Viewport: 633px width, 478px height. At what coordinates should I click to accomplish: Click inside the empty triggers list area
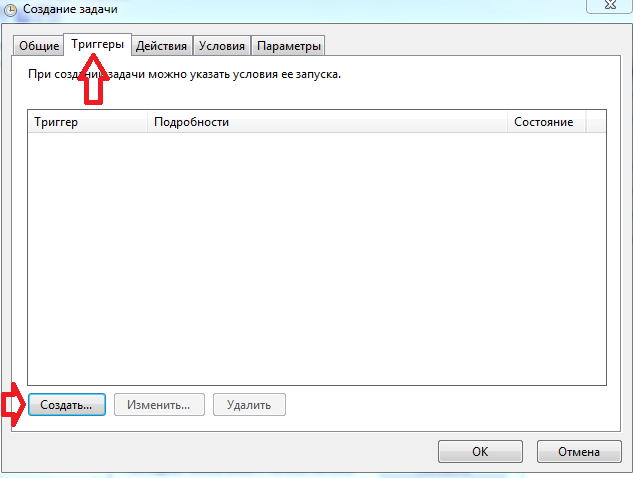click(317, 258)
